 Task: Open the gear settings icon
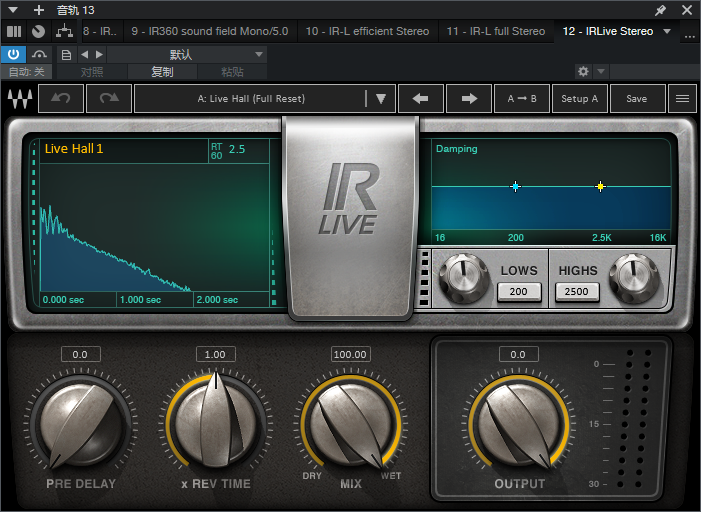[x=583, y=71]
